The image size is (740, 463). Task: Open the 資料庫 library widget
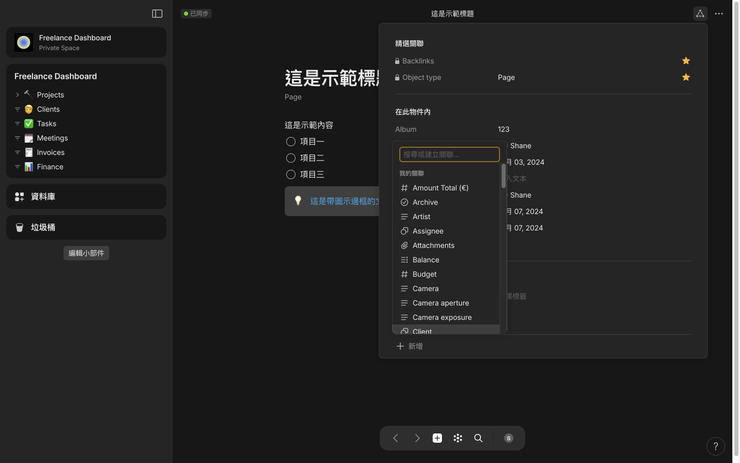(86, 197)
